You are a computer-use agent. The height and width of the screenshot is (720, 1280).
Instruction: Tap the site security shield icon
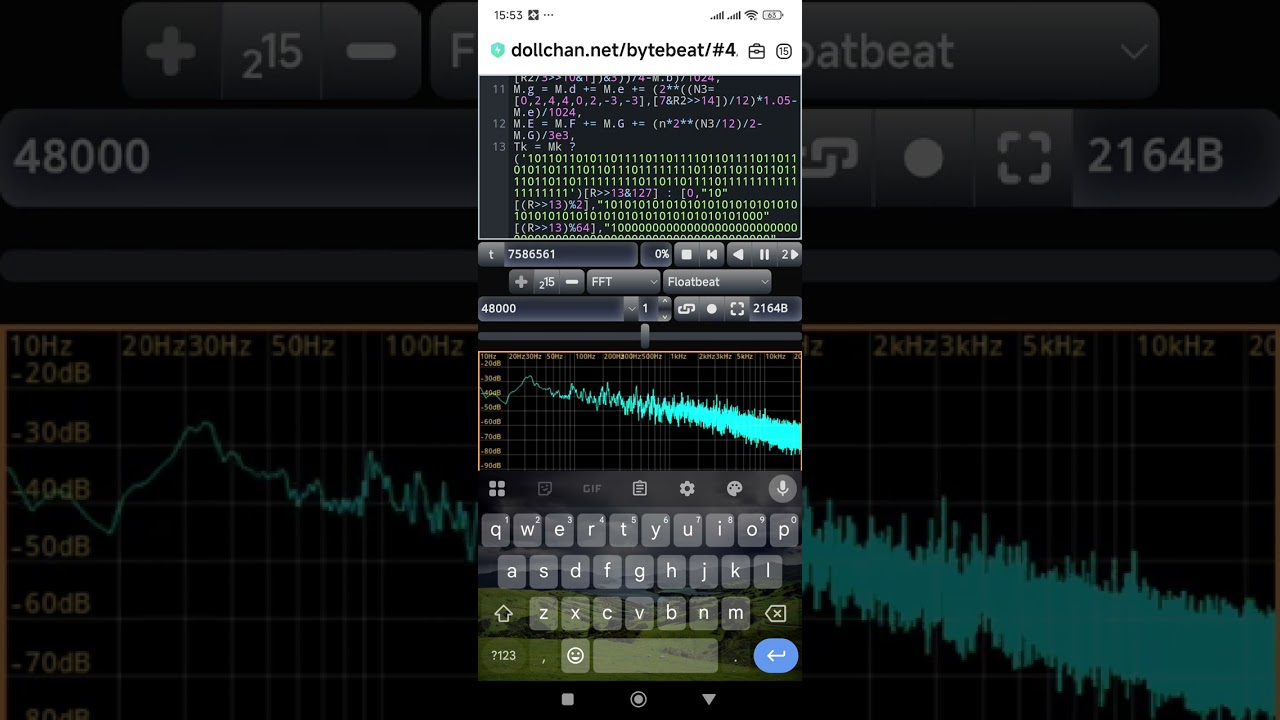[497, 50]
